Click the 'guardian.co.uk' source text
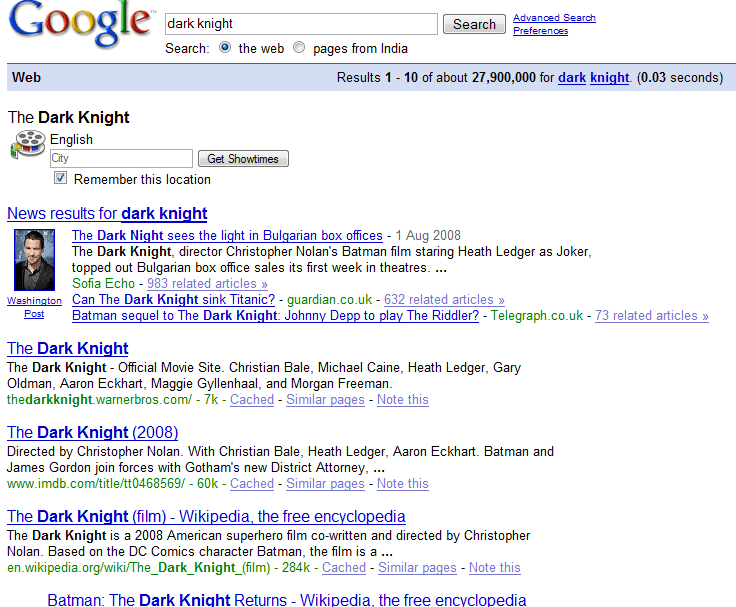This screenshot has height=607, width=736. click(330, 300)
